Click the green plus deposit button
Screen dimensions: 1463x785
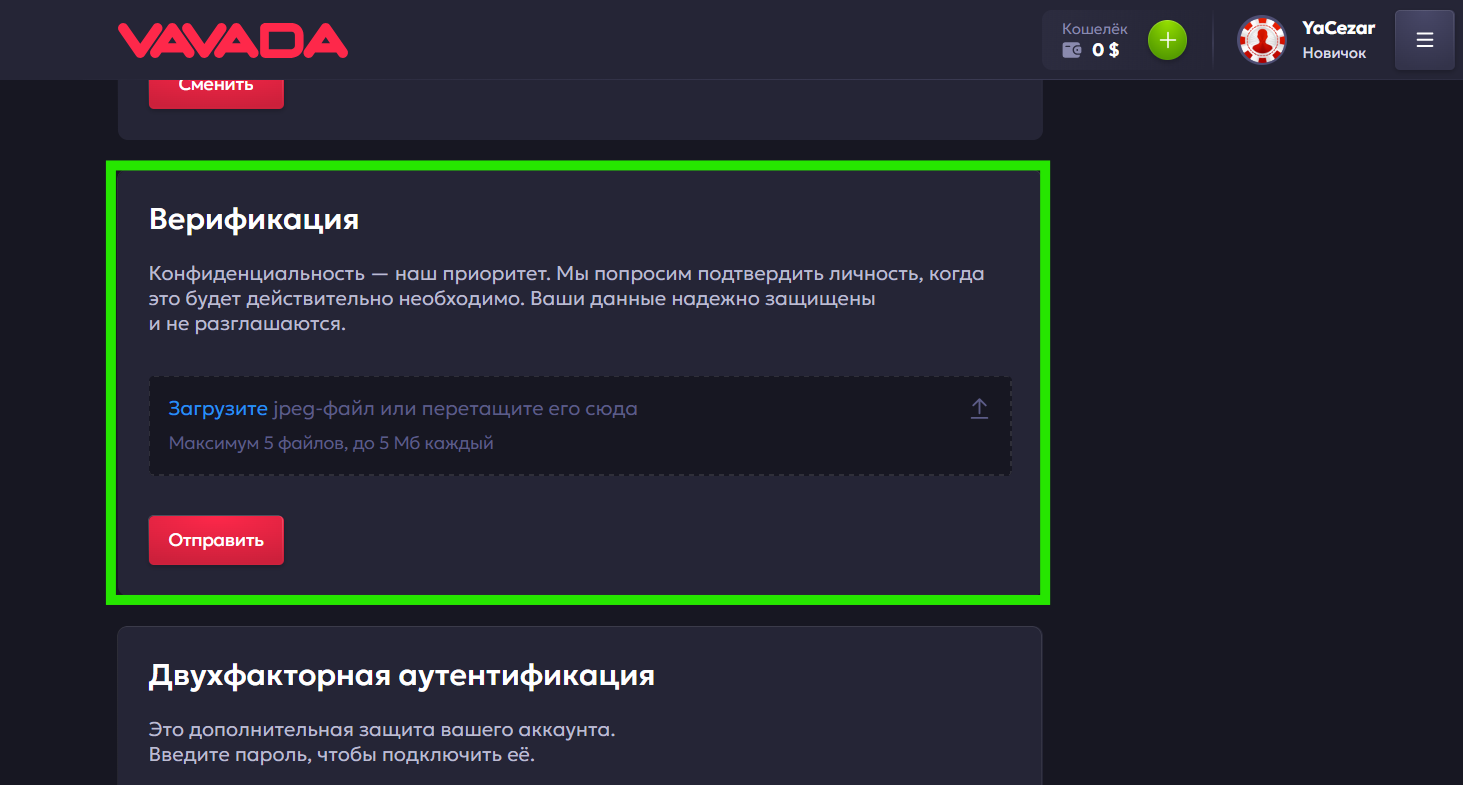click(x=1167, y=41)
